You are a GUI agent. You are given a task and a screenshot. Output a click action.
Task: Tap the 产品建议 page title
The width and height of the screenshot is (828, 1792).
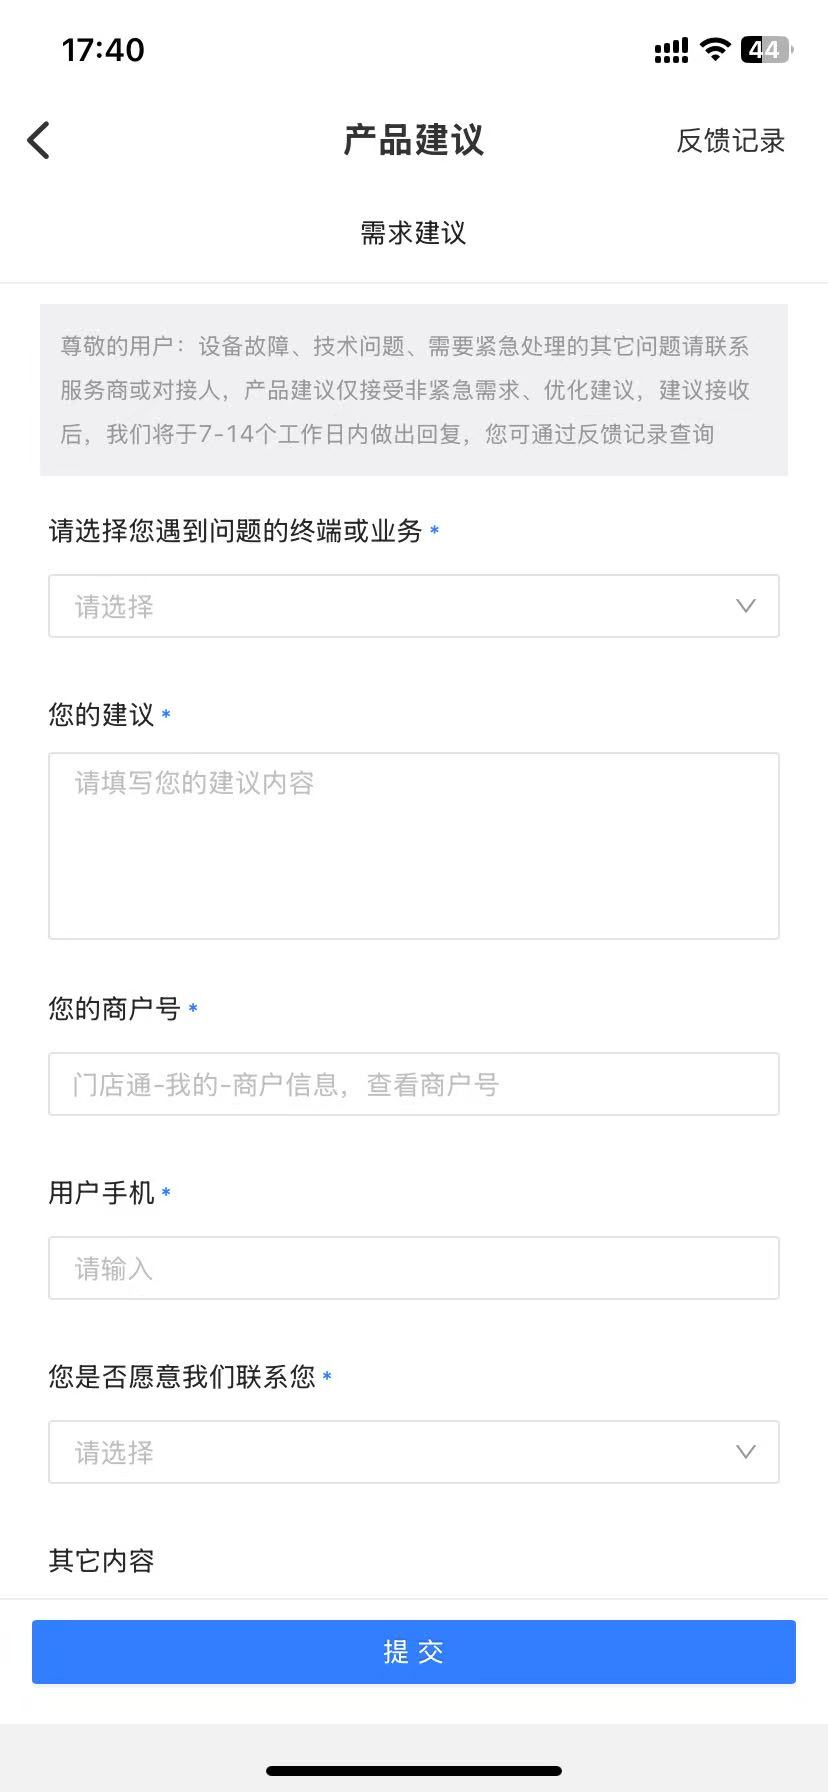coord(413,140)
